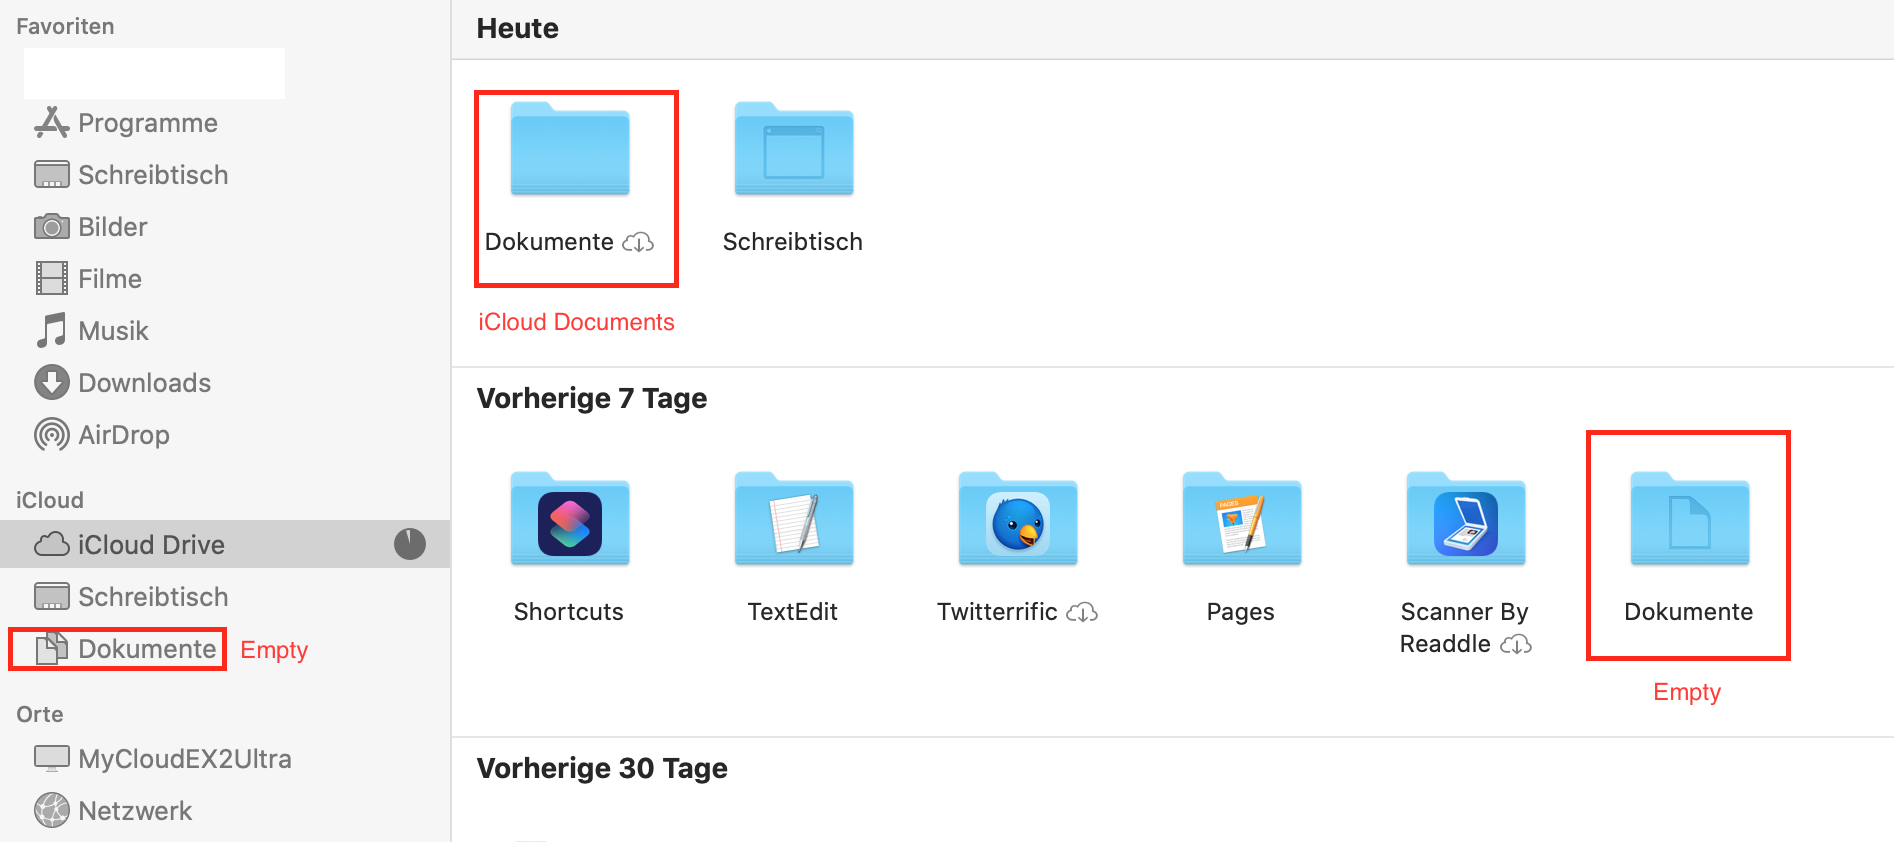Image resolution: width=1894 pixels, height=842 pixels.
Task: Select Schreibtisch under Favoriten
Action: [x=131, y=175]
